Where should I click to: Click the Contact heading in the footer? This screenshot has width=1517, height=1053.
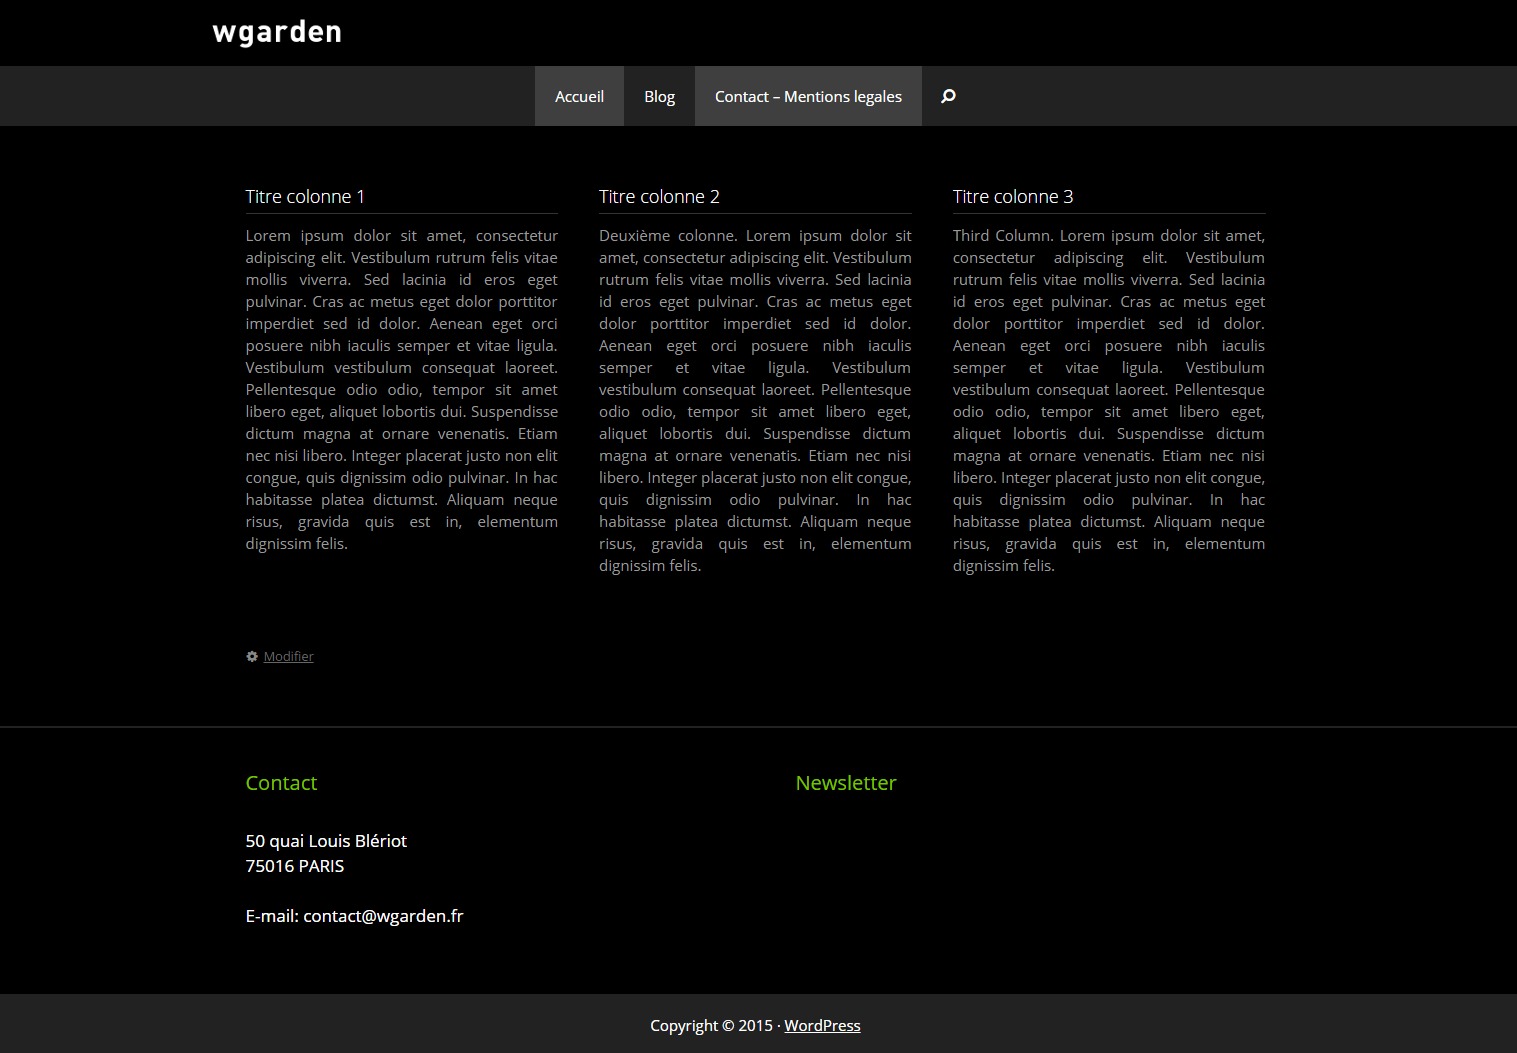281,783
